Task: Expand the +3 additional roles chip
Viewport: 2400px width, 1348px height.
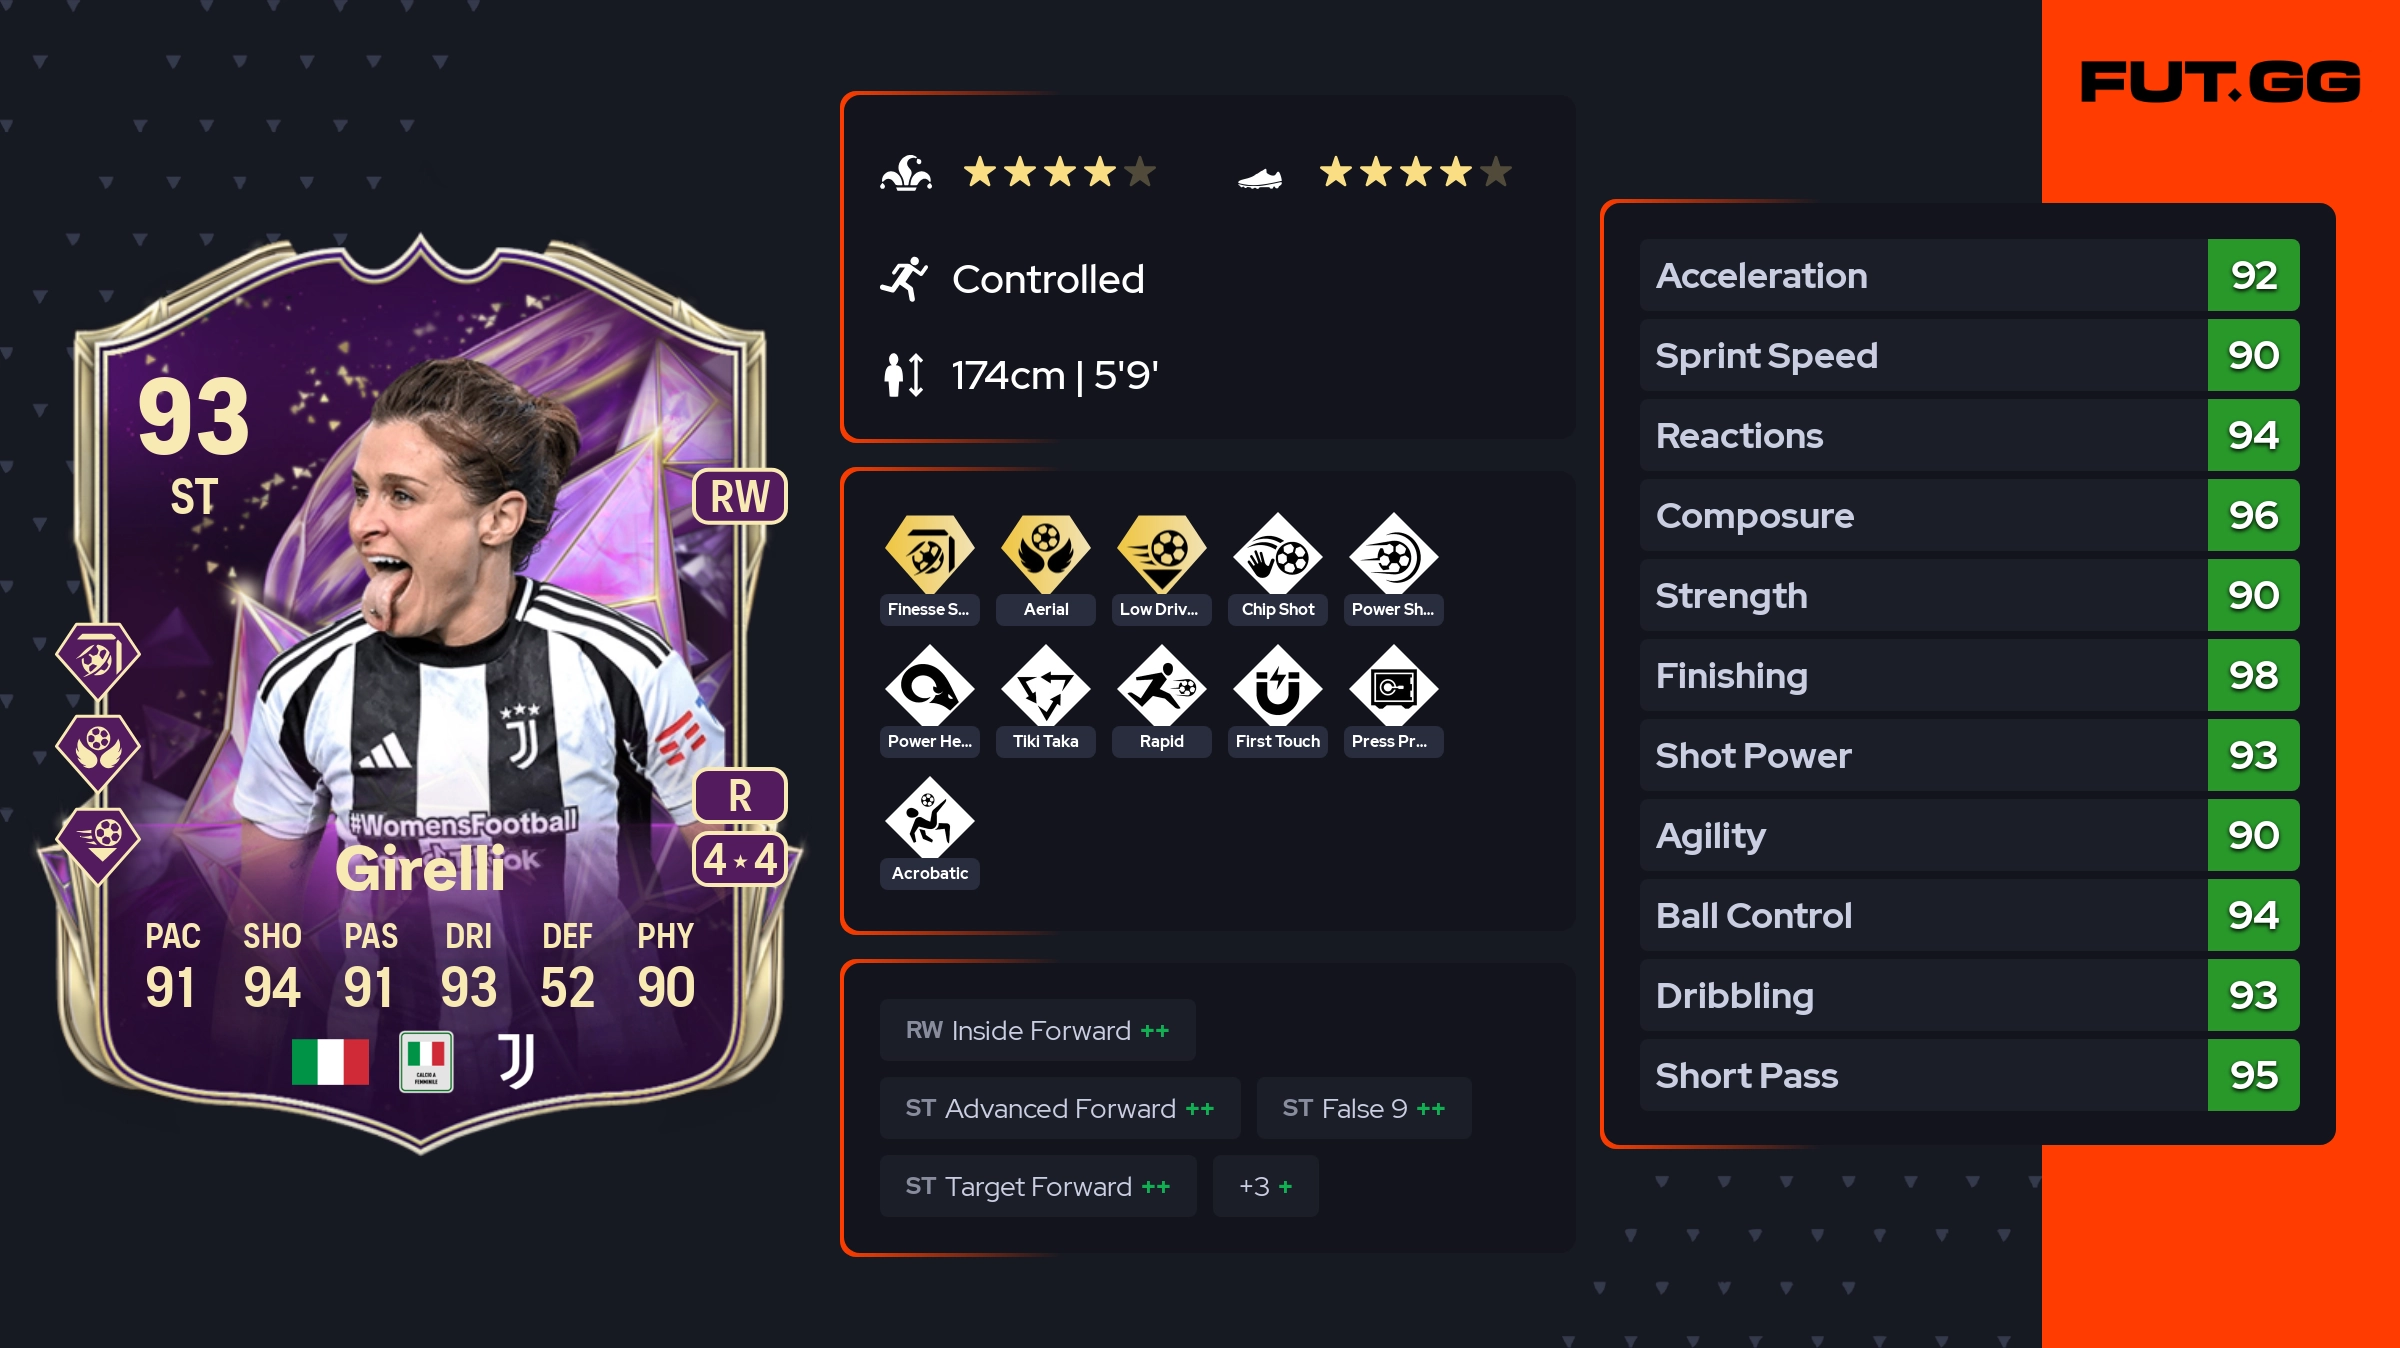Action: [1266, 1186]
